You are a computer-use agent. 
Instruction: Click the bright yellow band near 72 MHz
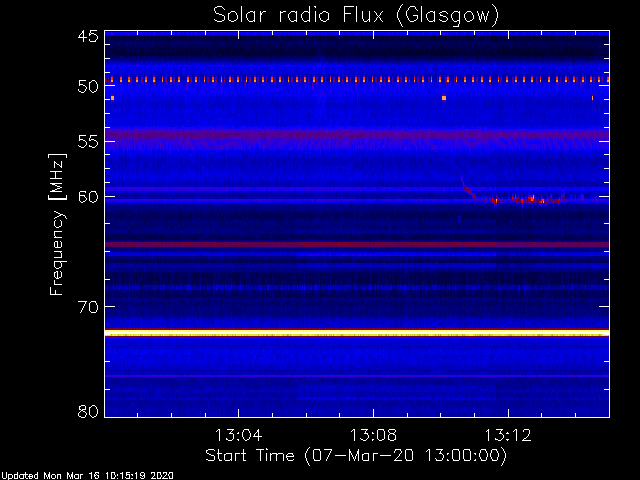tap(357, 333)
